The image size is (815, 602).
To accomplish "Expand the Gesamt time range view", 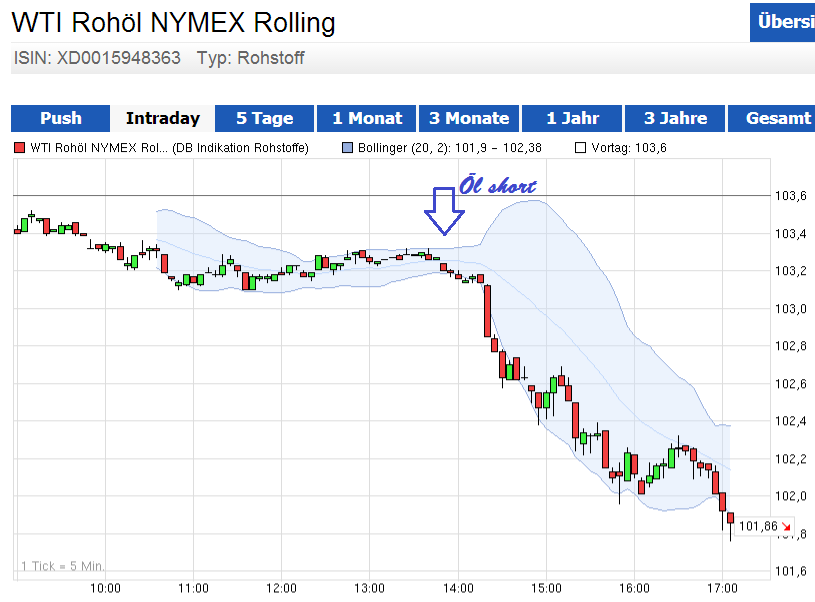I will coord(777,118).
